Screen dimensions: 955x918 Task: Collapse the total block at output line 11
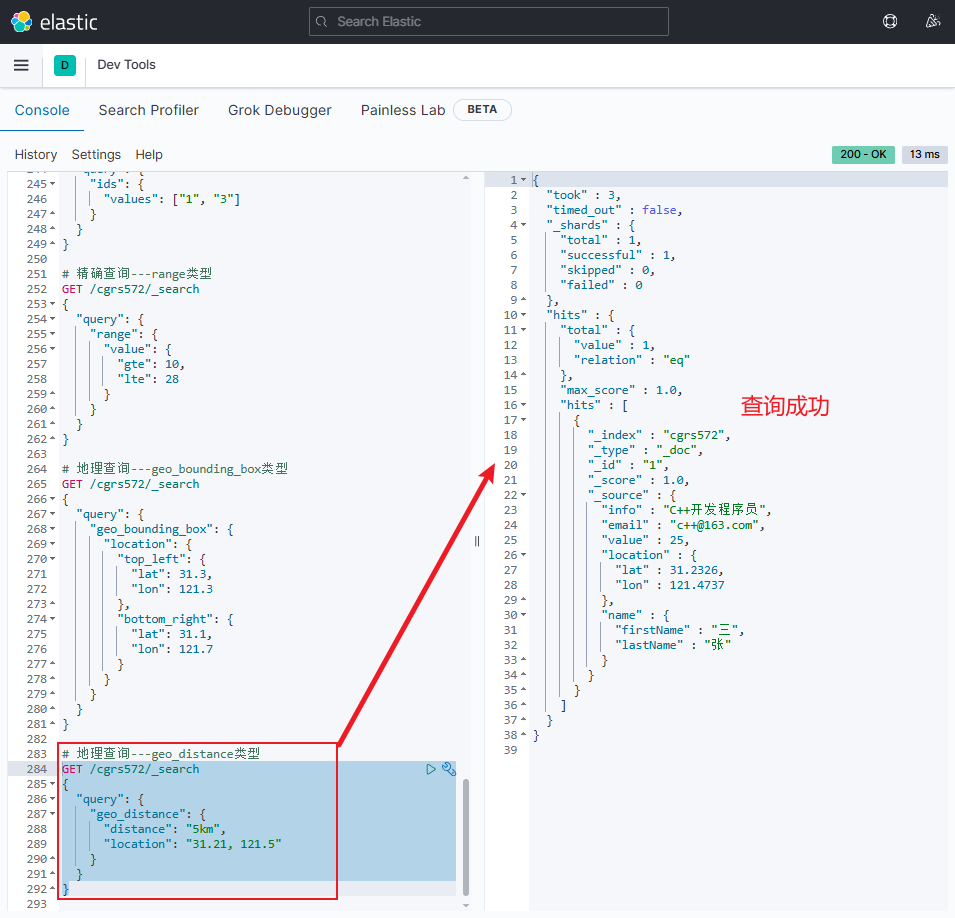pyautogui.click(x=523, y=330)
